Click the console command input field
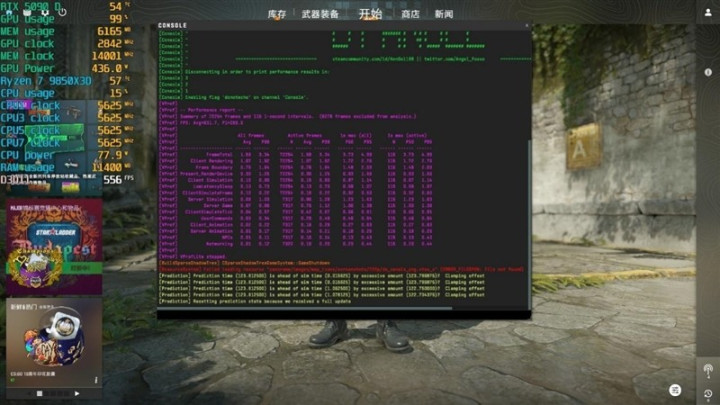Screen dimensions: 720x405 pos(344,314)
